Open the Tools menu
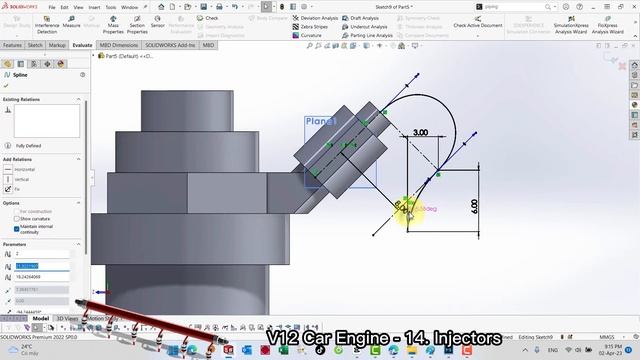 coord(111,7)
